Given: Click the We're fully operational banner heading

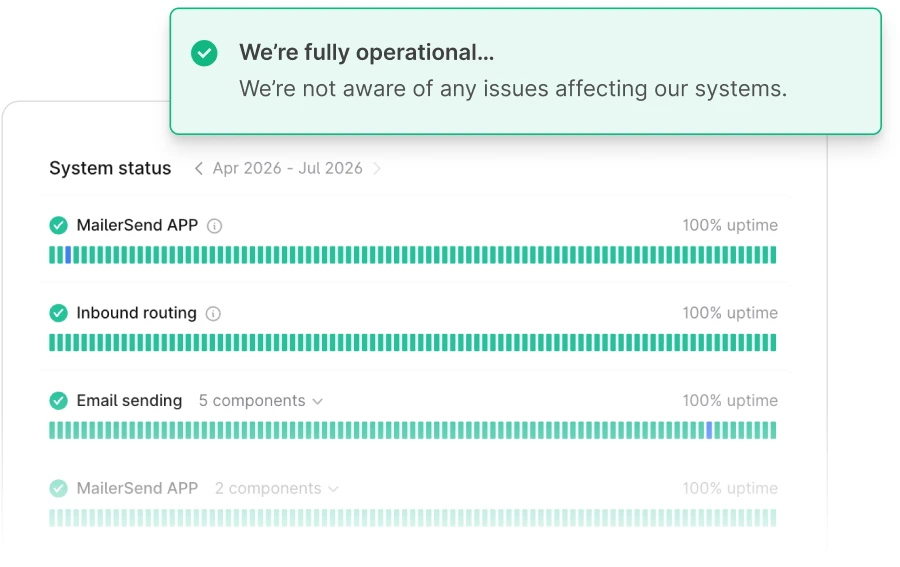Looking at the screenshot, I should [366, 52].
